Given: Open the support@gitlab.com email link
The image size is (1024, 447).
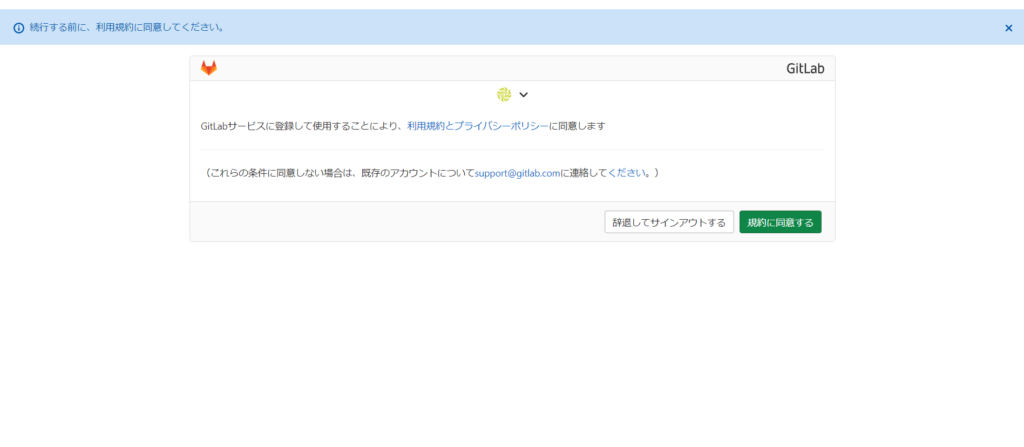Looking at the screenshot, I should point(517,173).
